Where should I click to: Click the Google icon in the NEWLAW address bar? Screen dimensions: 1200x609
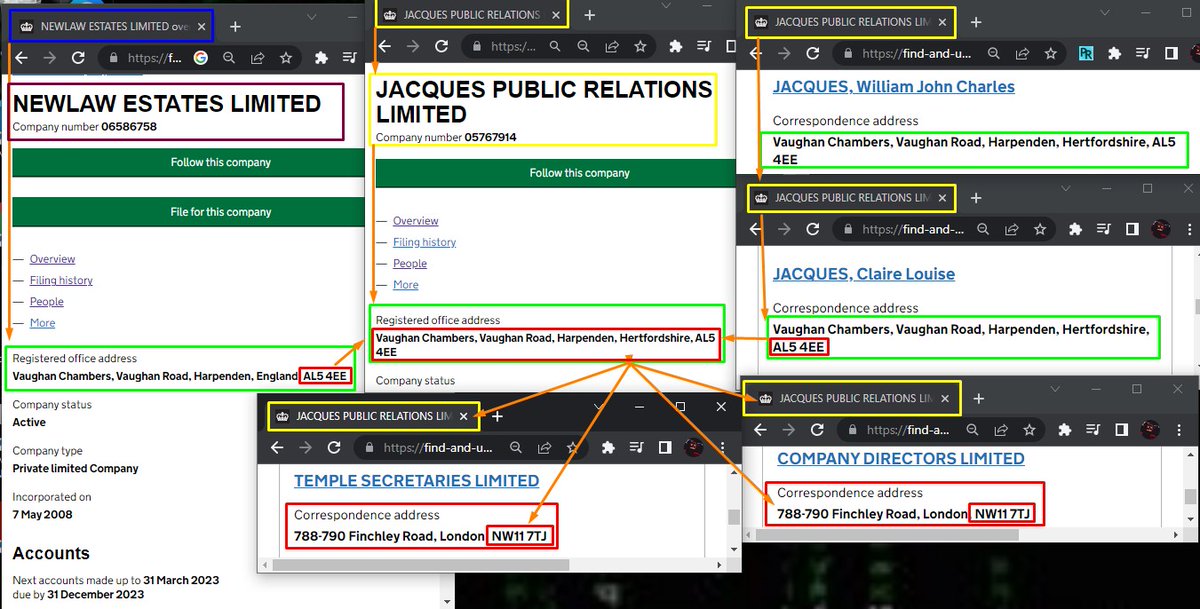tap(199, 58)
